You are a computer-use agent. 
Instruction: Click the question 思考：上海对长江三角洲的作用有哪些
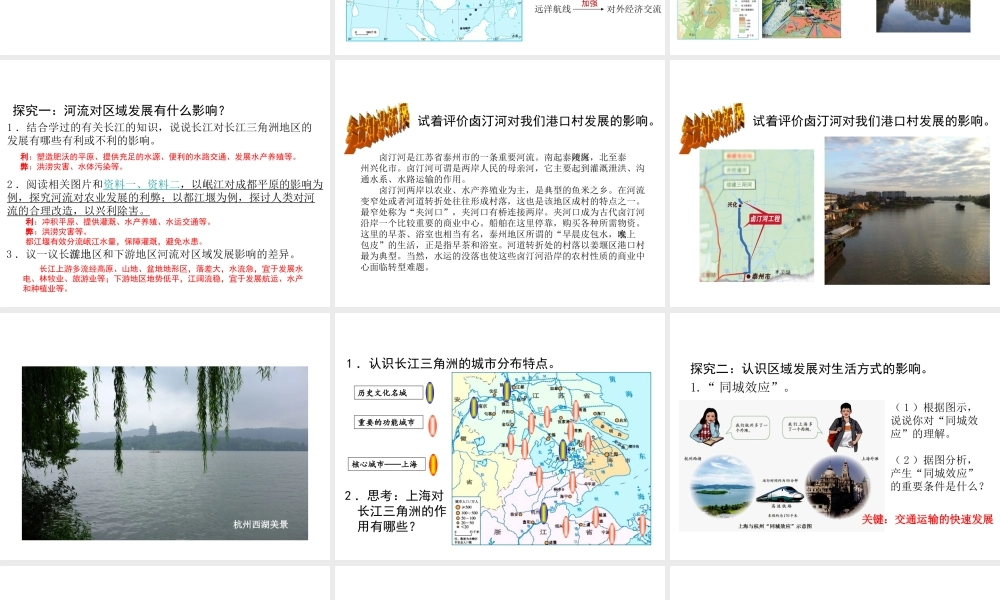(395, 511)
